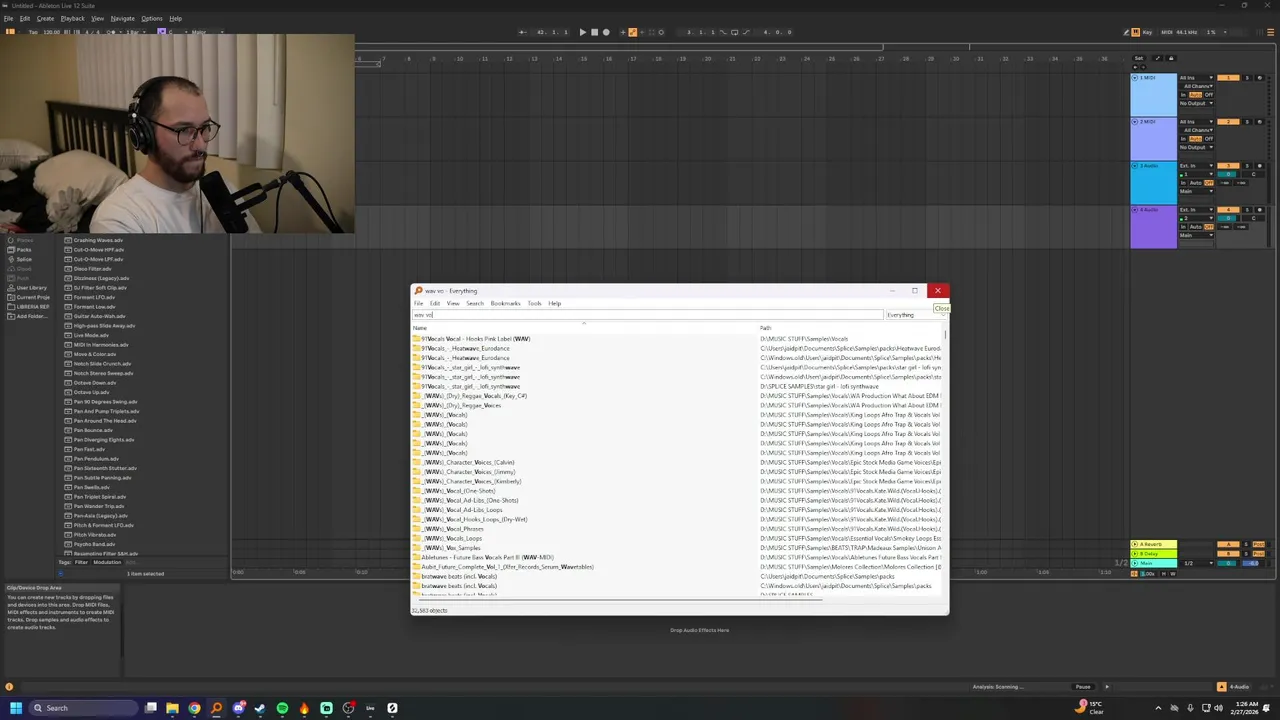
Task: Open the Playback menu in Ableton
Action: (x=72, y=18)
